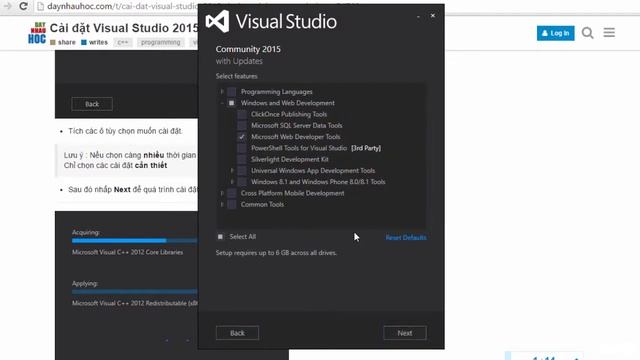
Task: Click "Setup requires up to 6 GB" text
Action: [x=276, y=253]
